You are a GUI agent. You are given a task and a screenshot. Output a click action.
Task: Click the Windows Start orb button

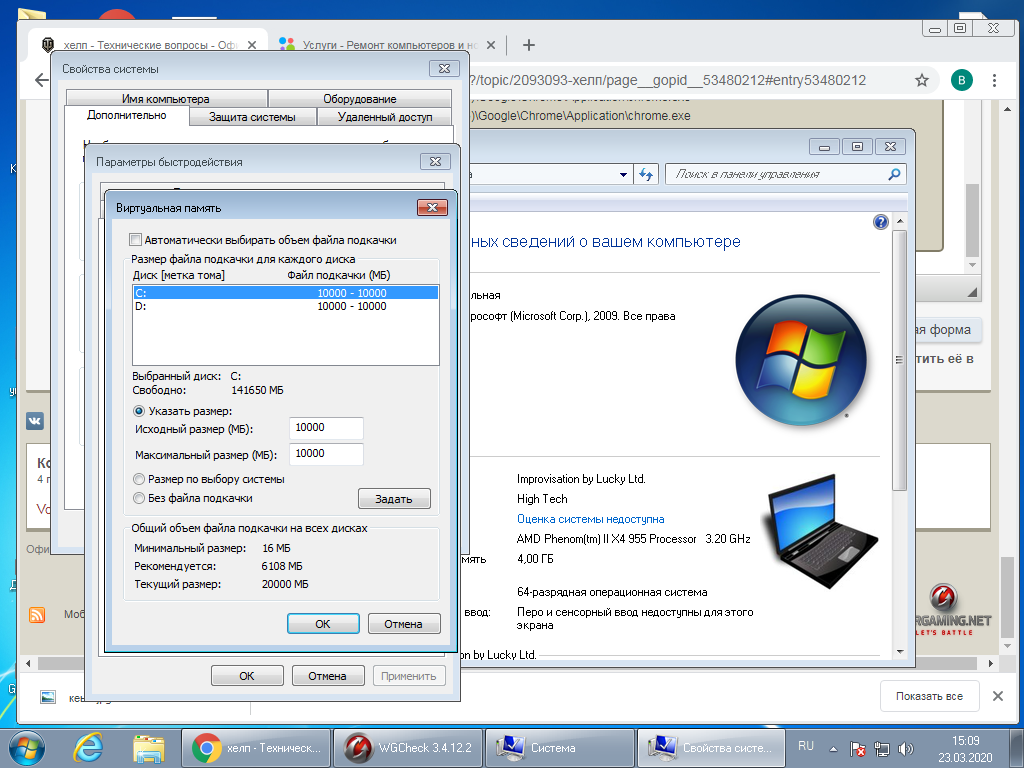point(25,746)
